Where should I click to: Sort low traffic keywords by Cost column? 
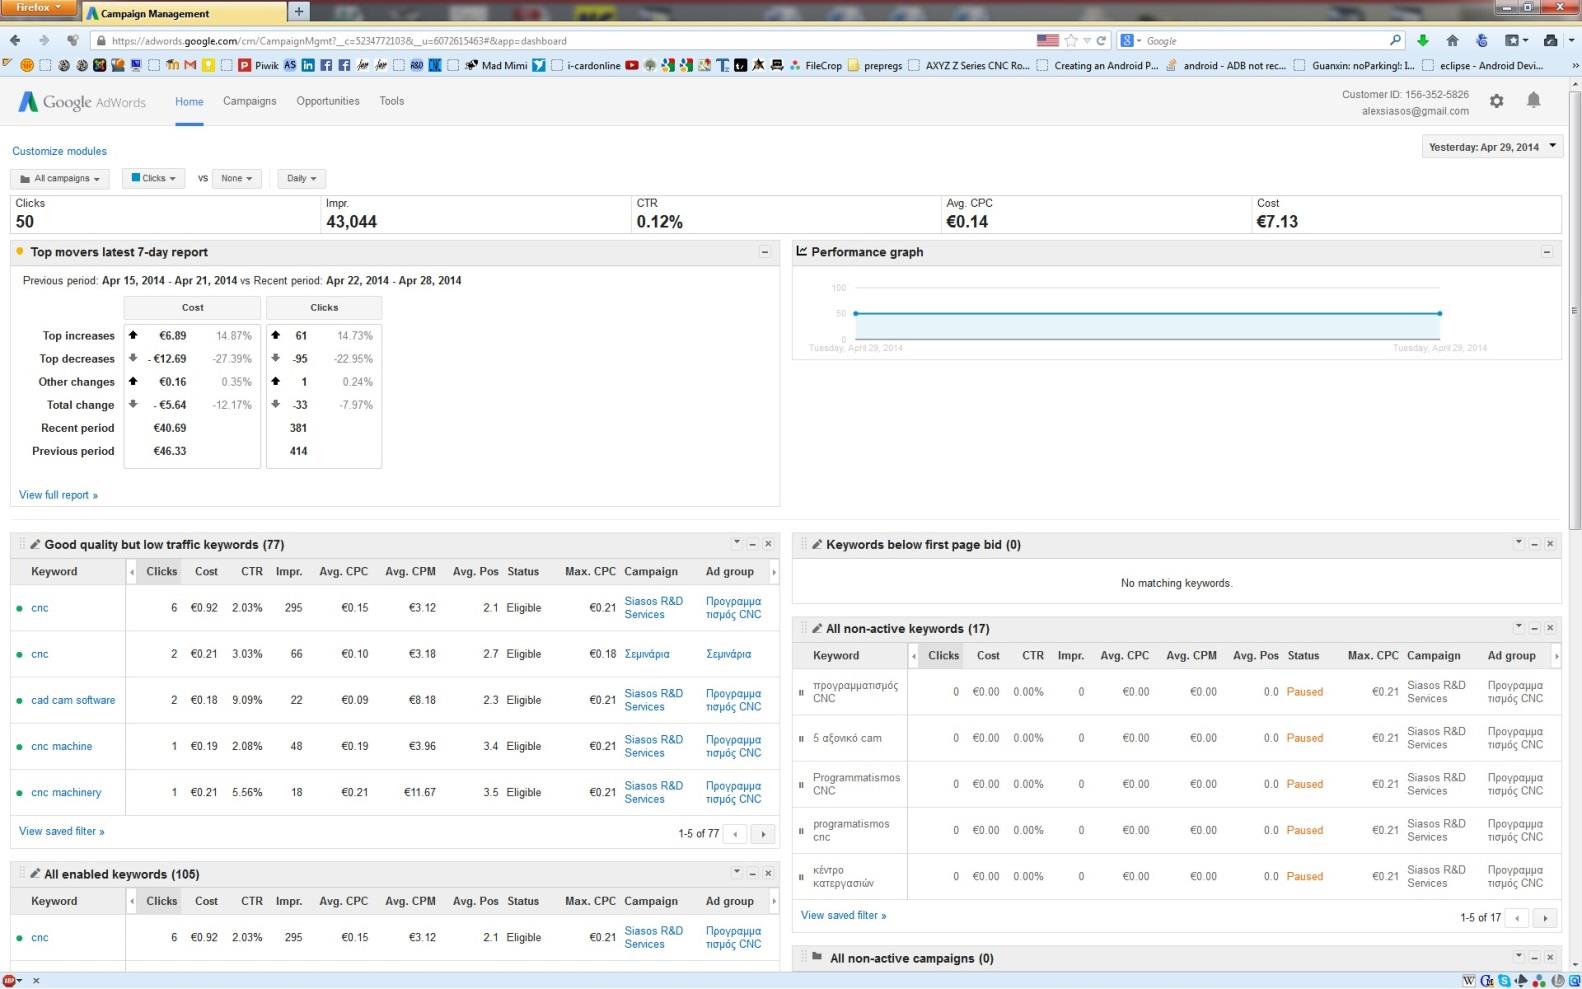click(206, 572)
